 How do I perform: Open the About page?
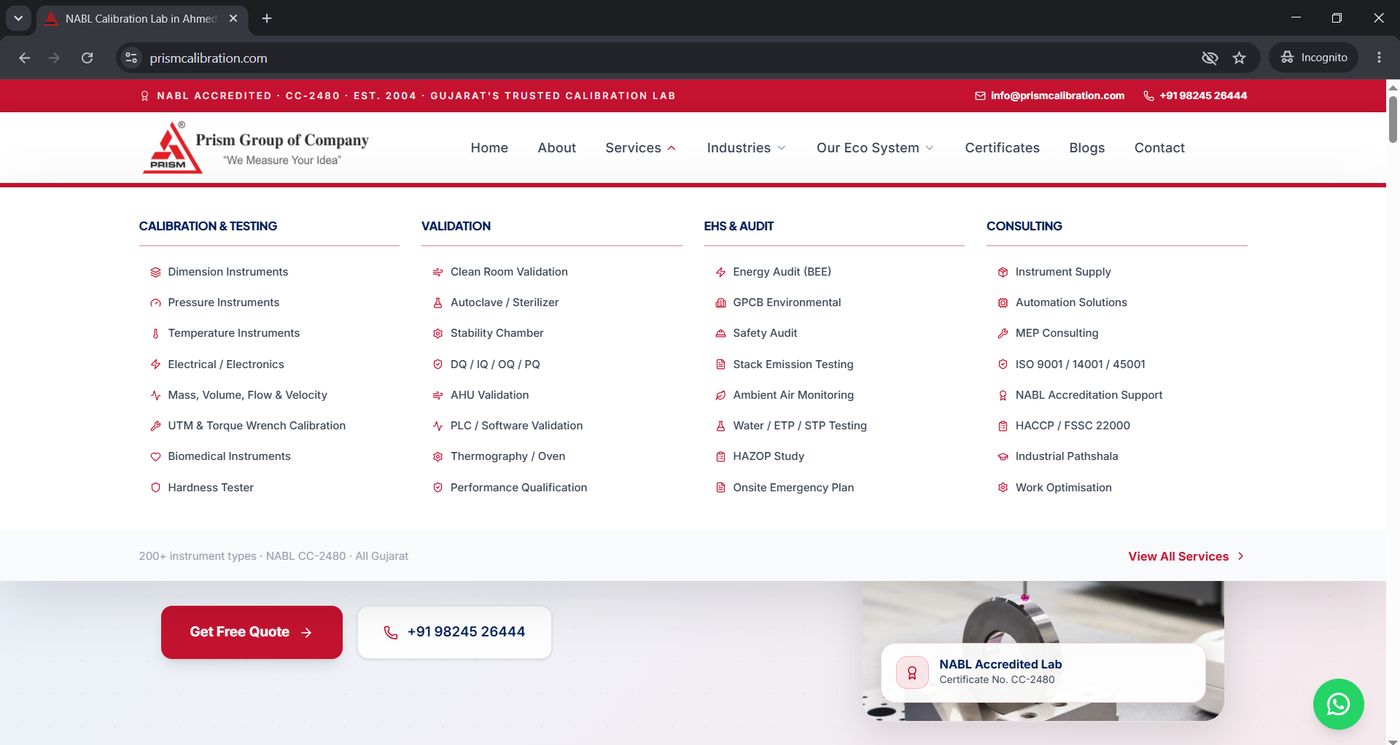tap(557, 148)
